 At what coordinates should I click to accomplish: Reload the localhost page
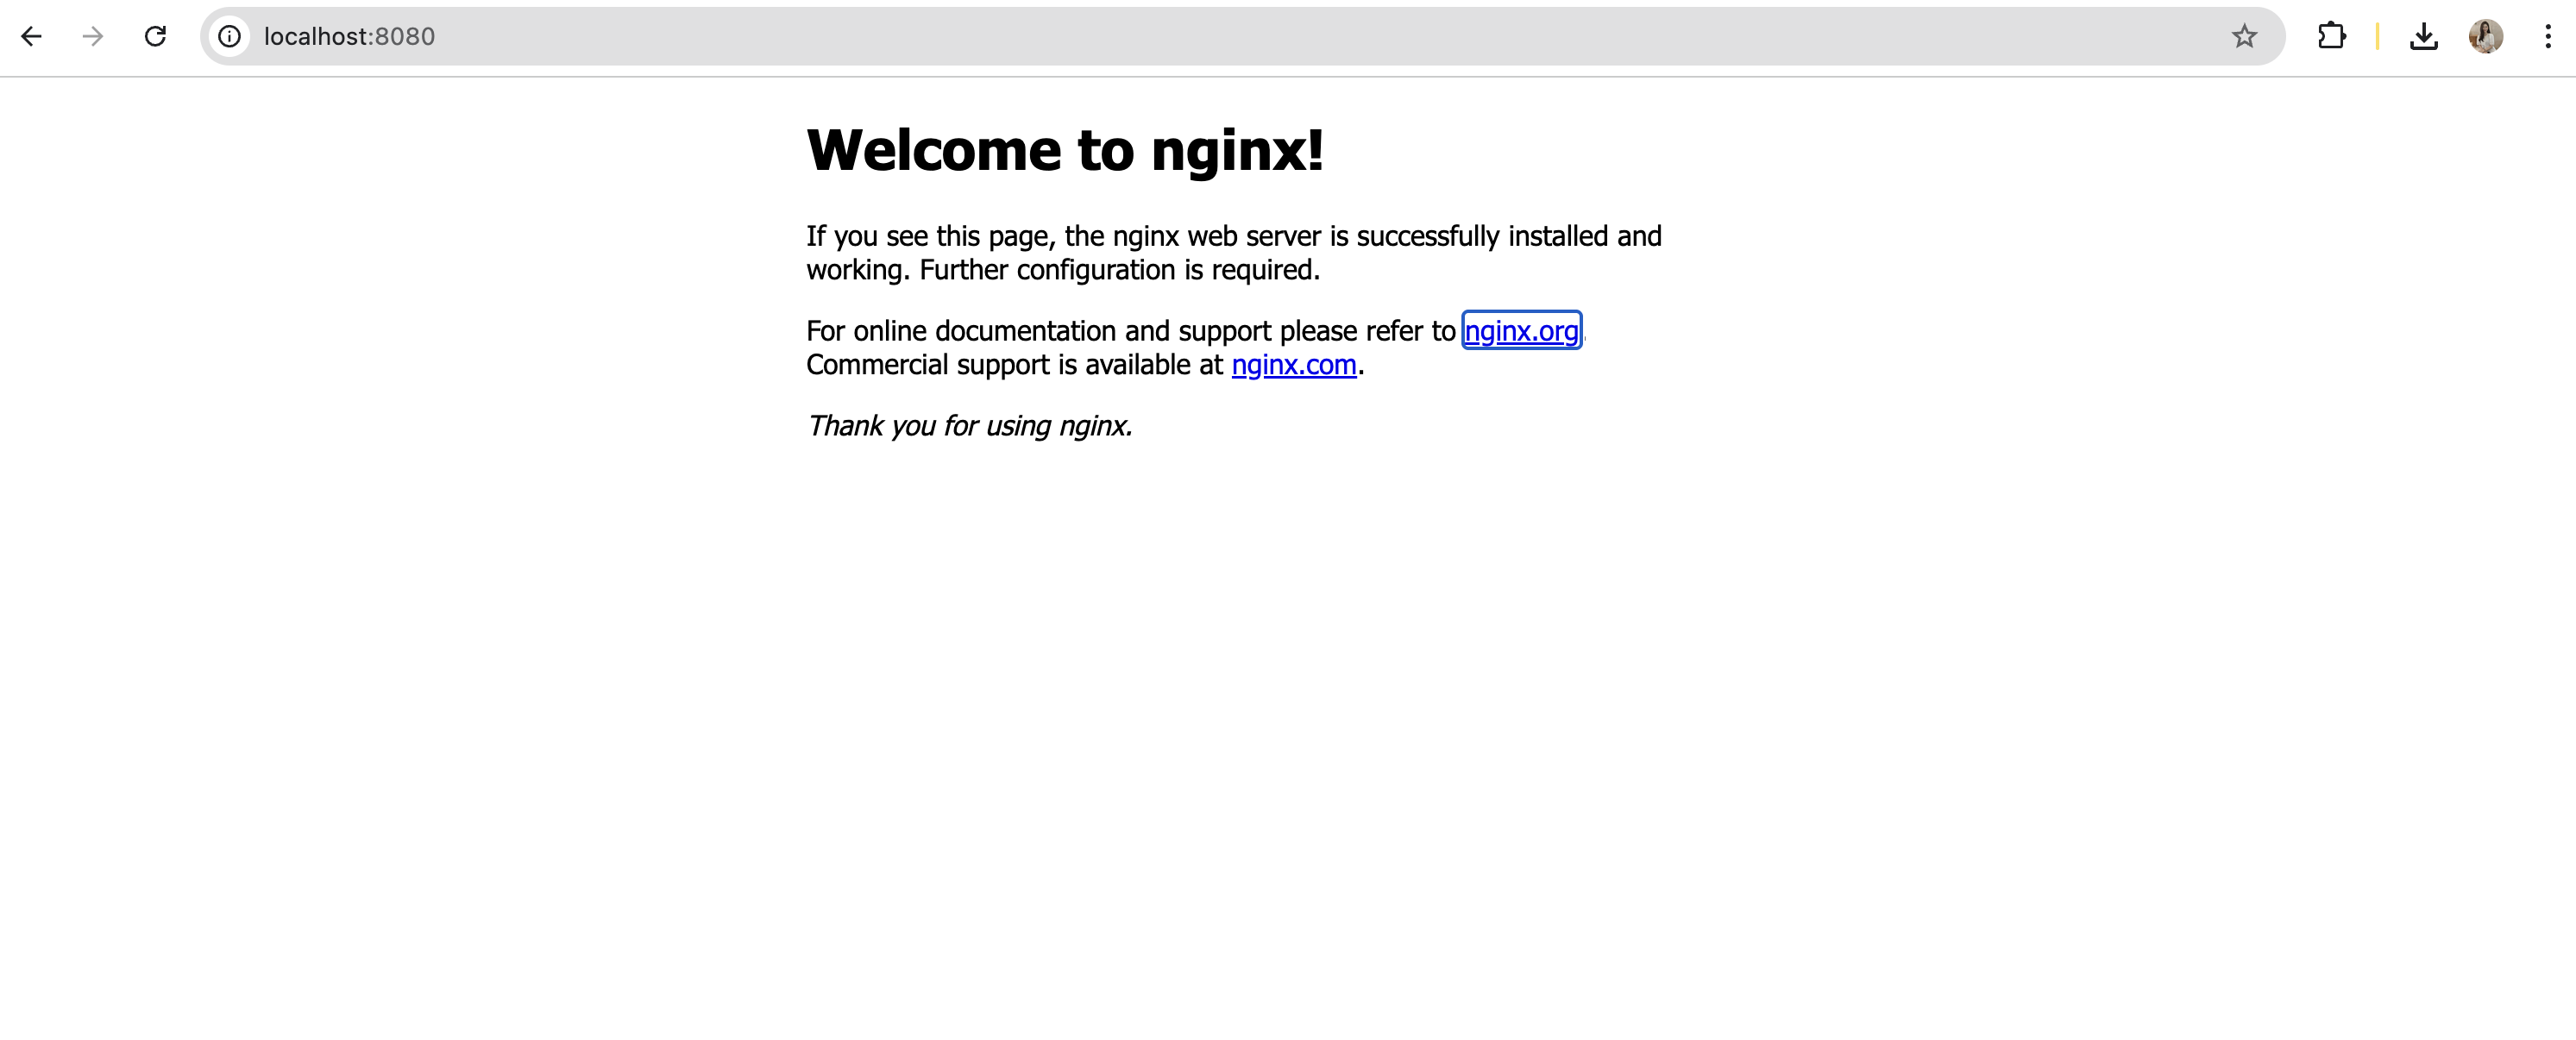click(x=155, y=37)
